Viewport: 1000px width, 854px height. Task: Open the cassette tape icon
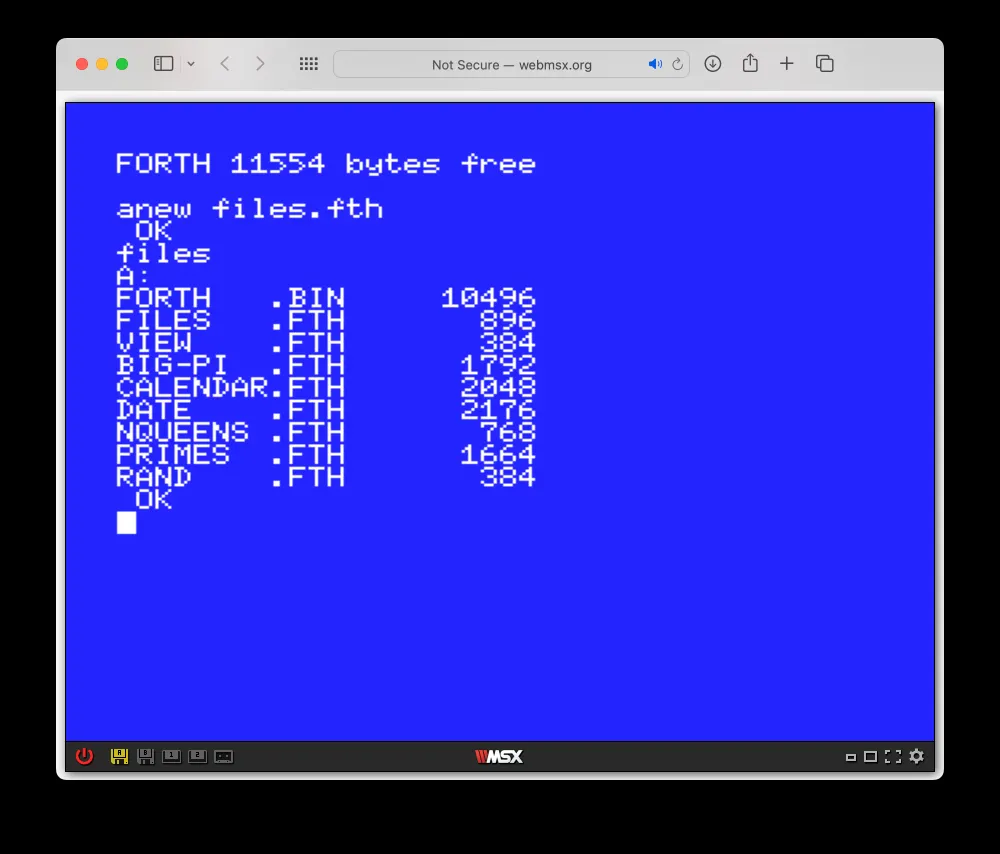pos(223,757)
